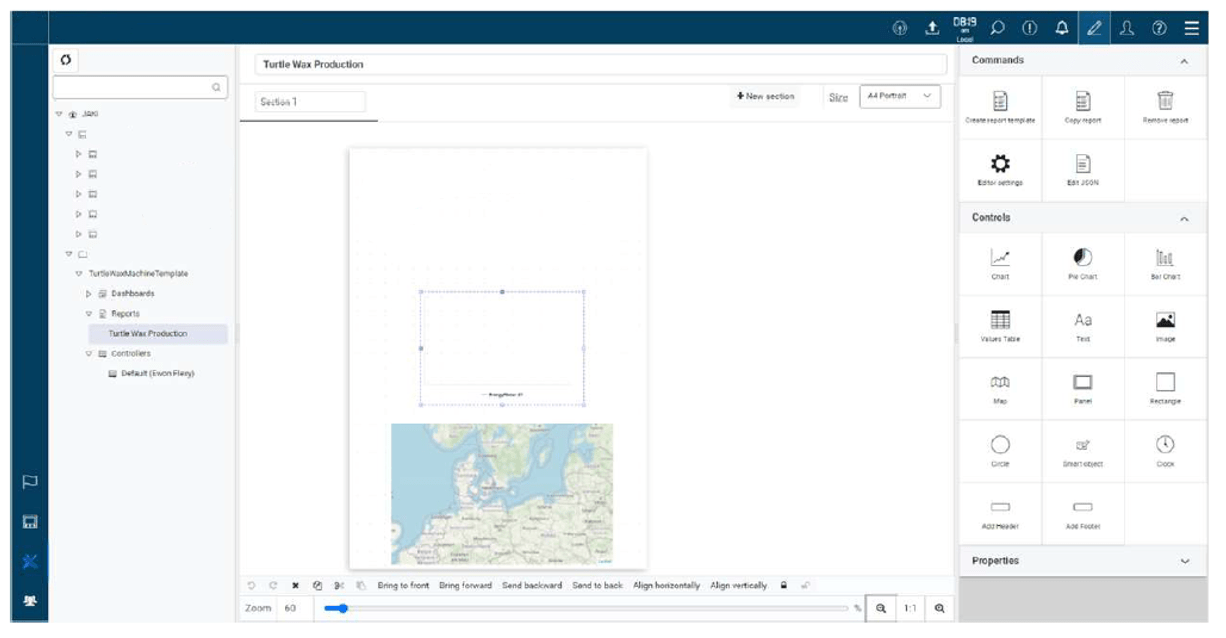
Task: Open the notifications bell
Action: click(x=1062, y=29)
